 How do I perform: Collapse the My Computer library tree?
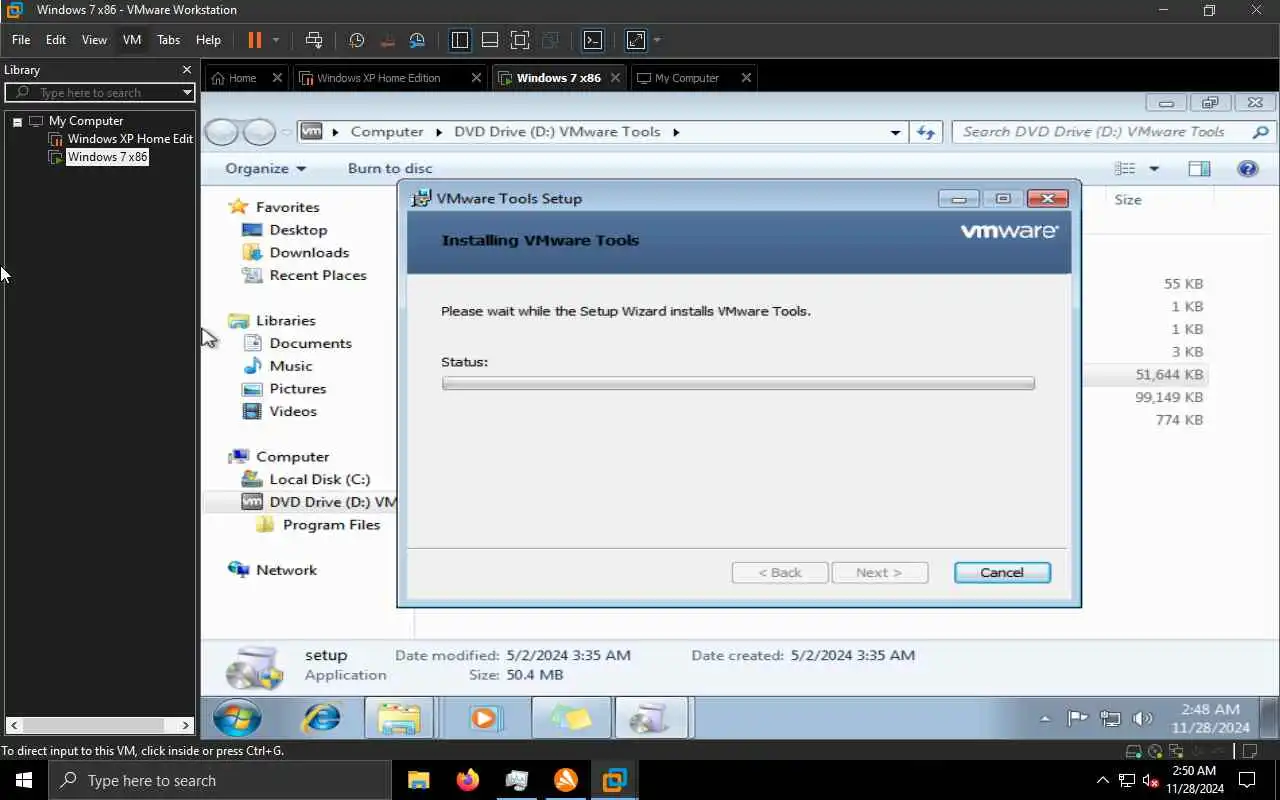click(x=17, y=122)
